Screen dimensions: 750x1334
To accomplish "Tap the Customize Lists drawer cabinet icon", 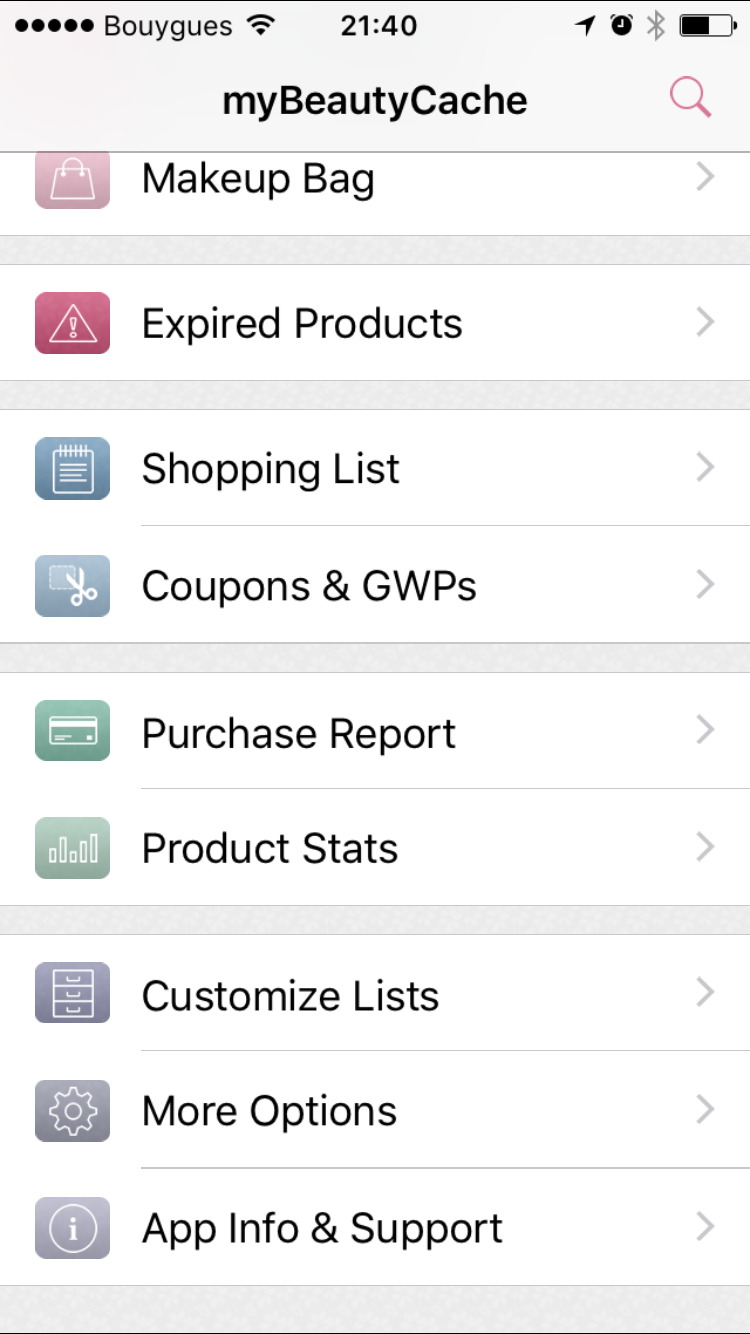I will (72, 993).
